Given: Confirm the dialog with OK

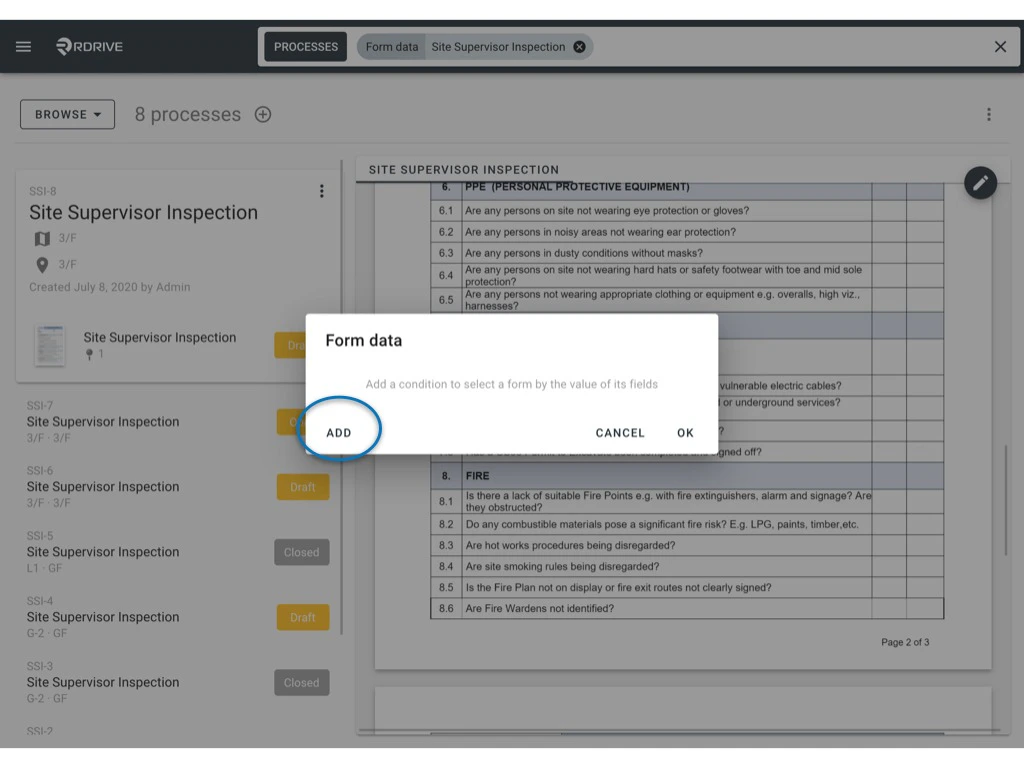Looking at the screenshot, I should (685, 432).
